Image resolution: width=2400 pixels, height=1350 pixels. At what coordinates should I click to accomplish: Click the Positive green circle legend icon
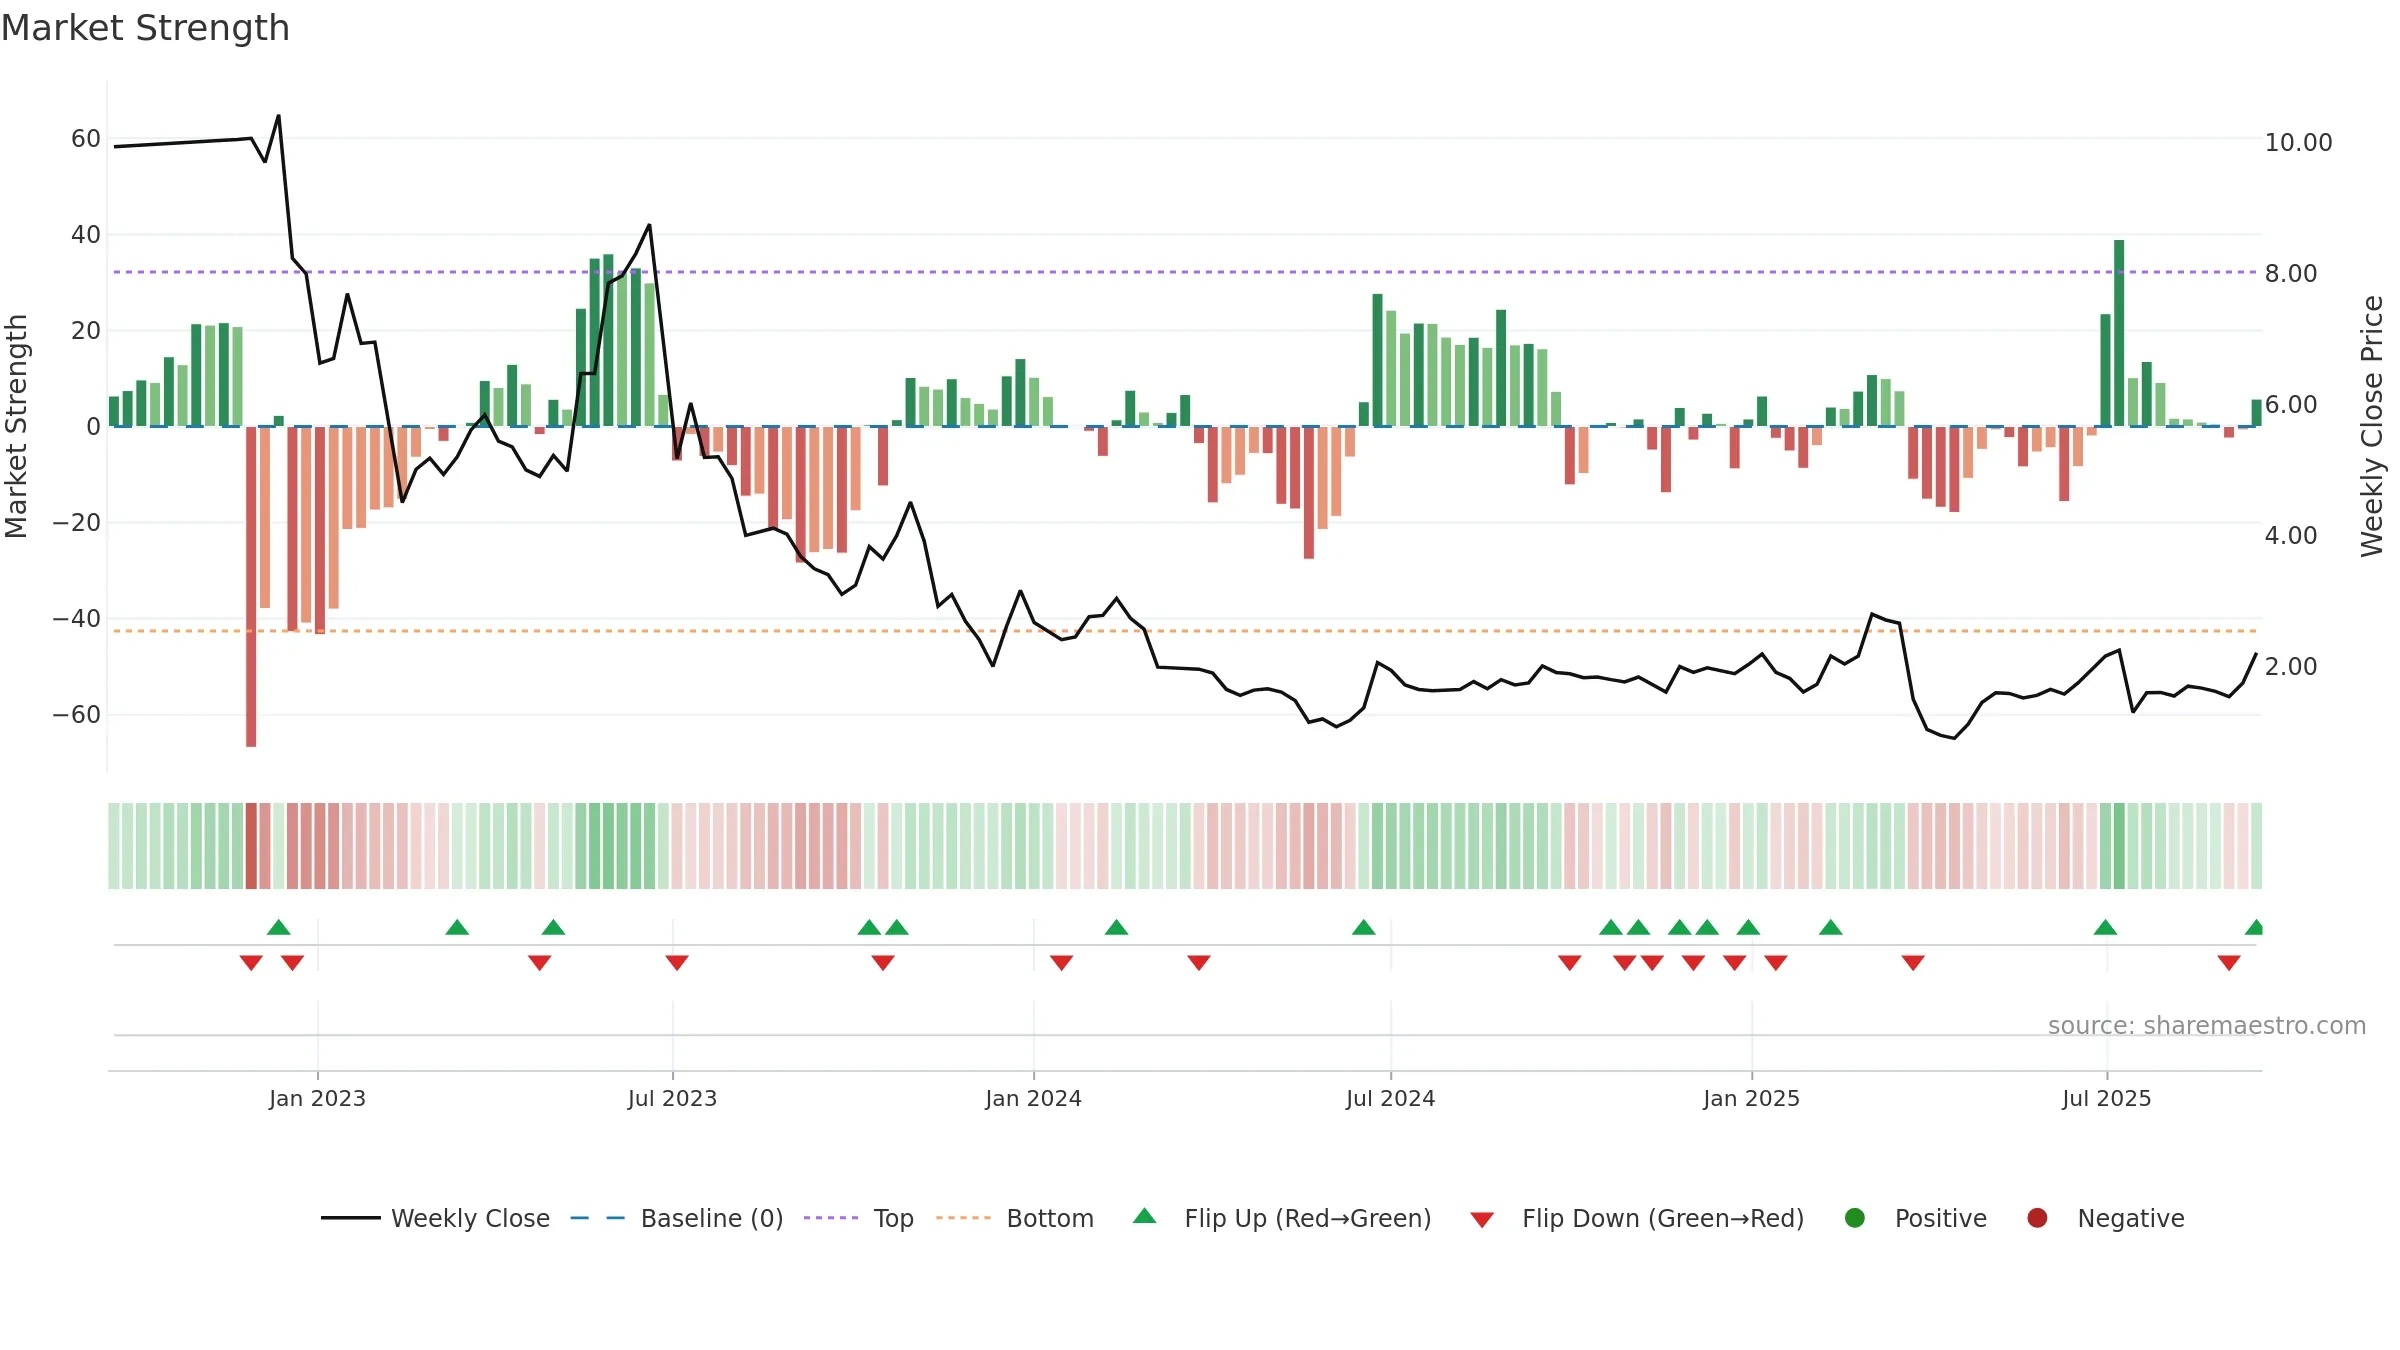point(1855,1218)
